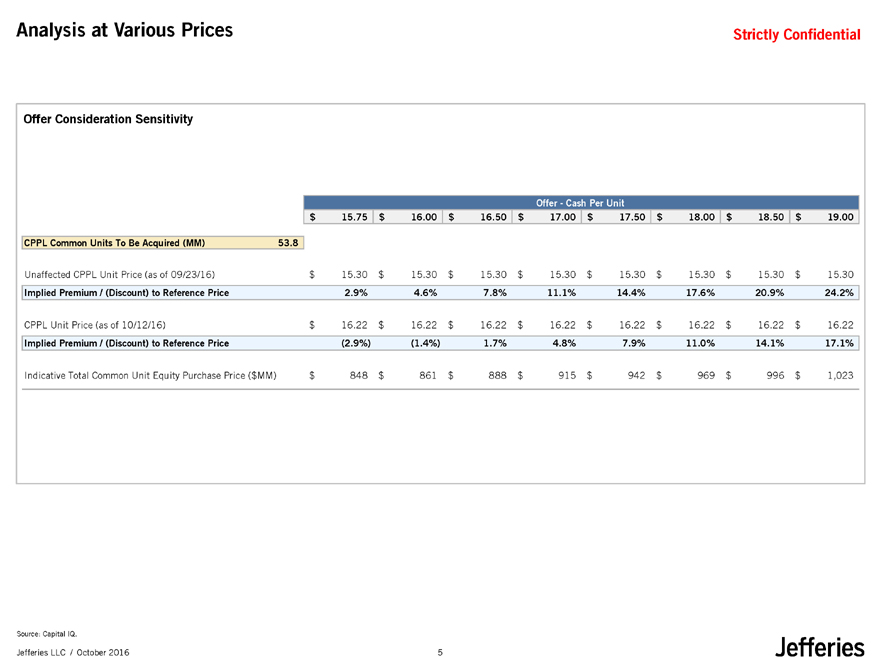Click the 'Analysis at Various Prices' title

pyautogui.click(x=124, y=31)
